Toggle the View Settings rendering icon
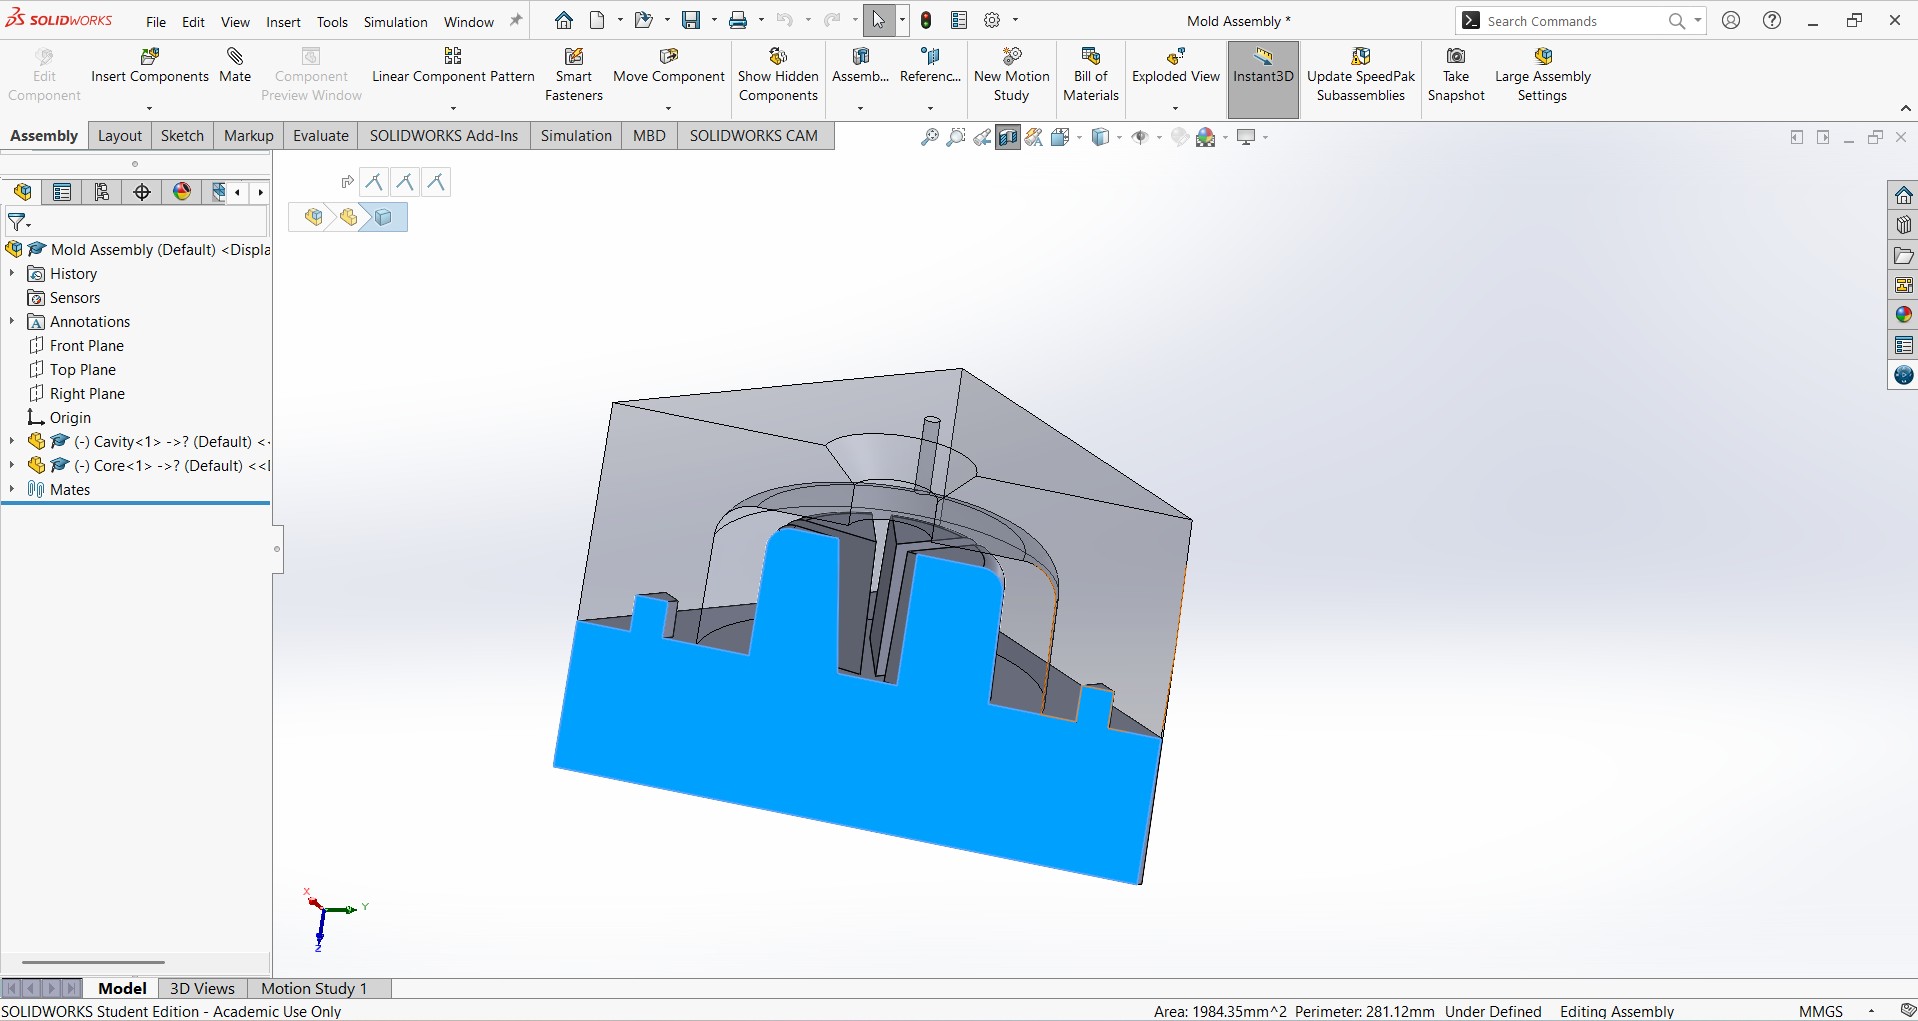This screenshot has width=1918, height=1021. point(1247,137)
